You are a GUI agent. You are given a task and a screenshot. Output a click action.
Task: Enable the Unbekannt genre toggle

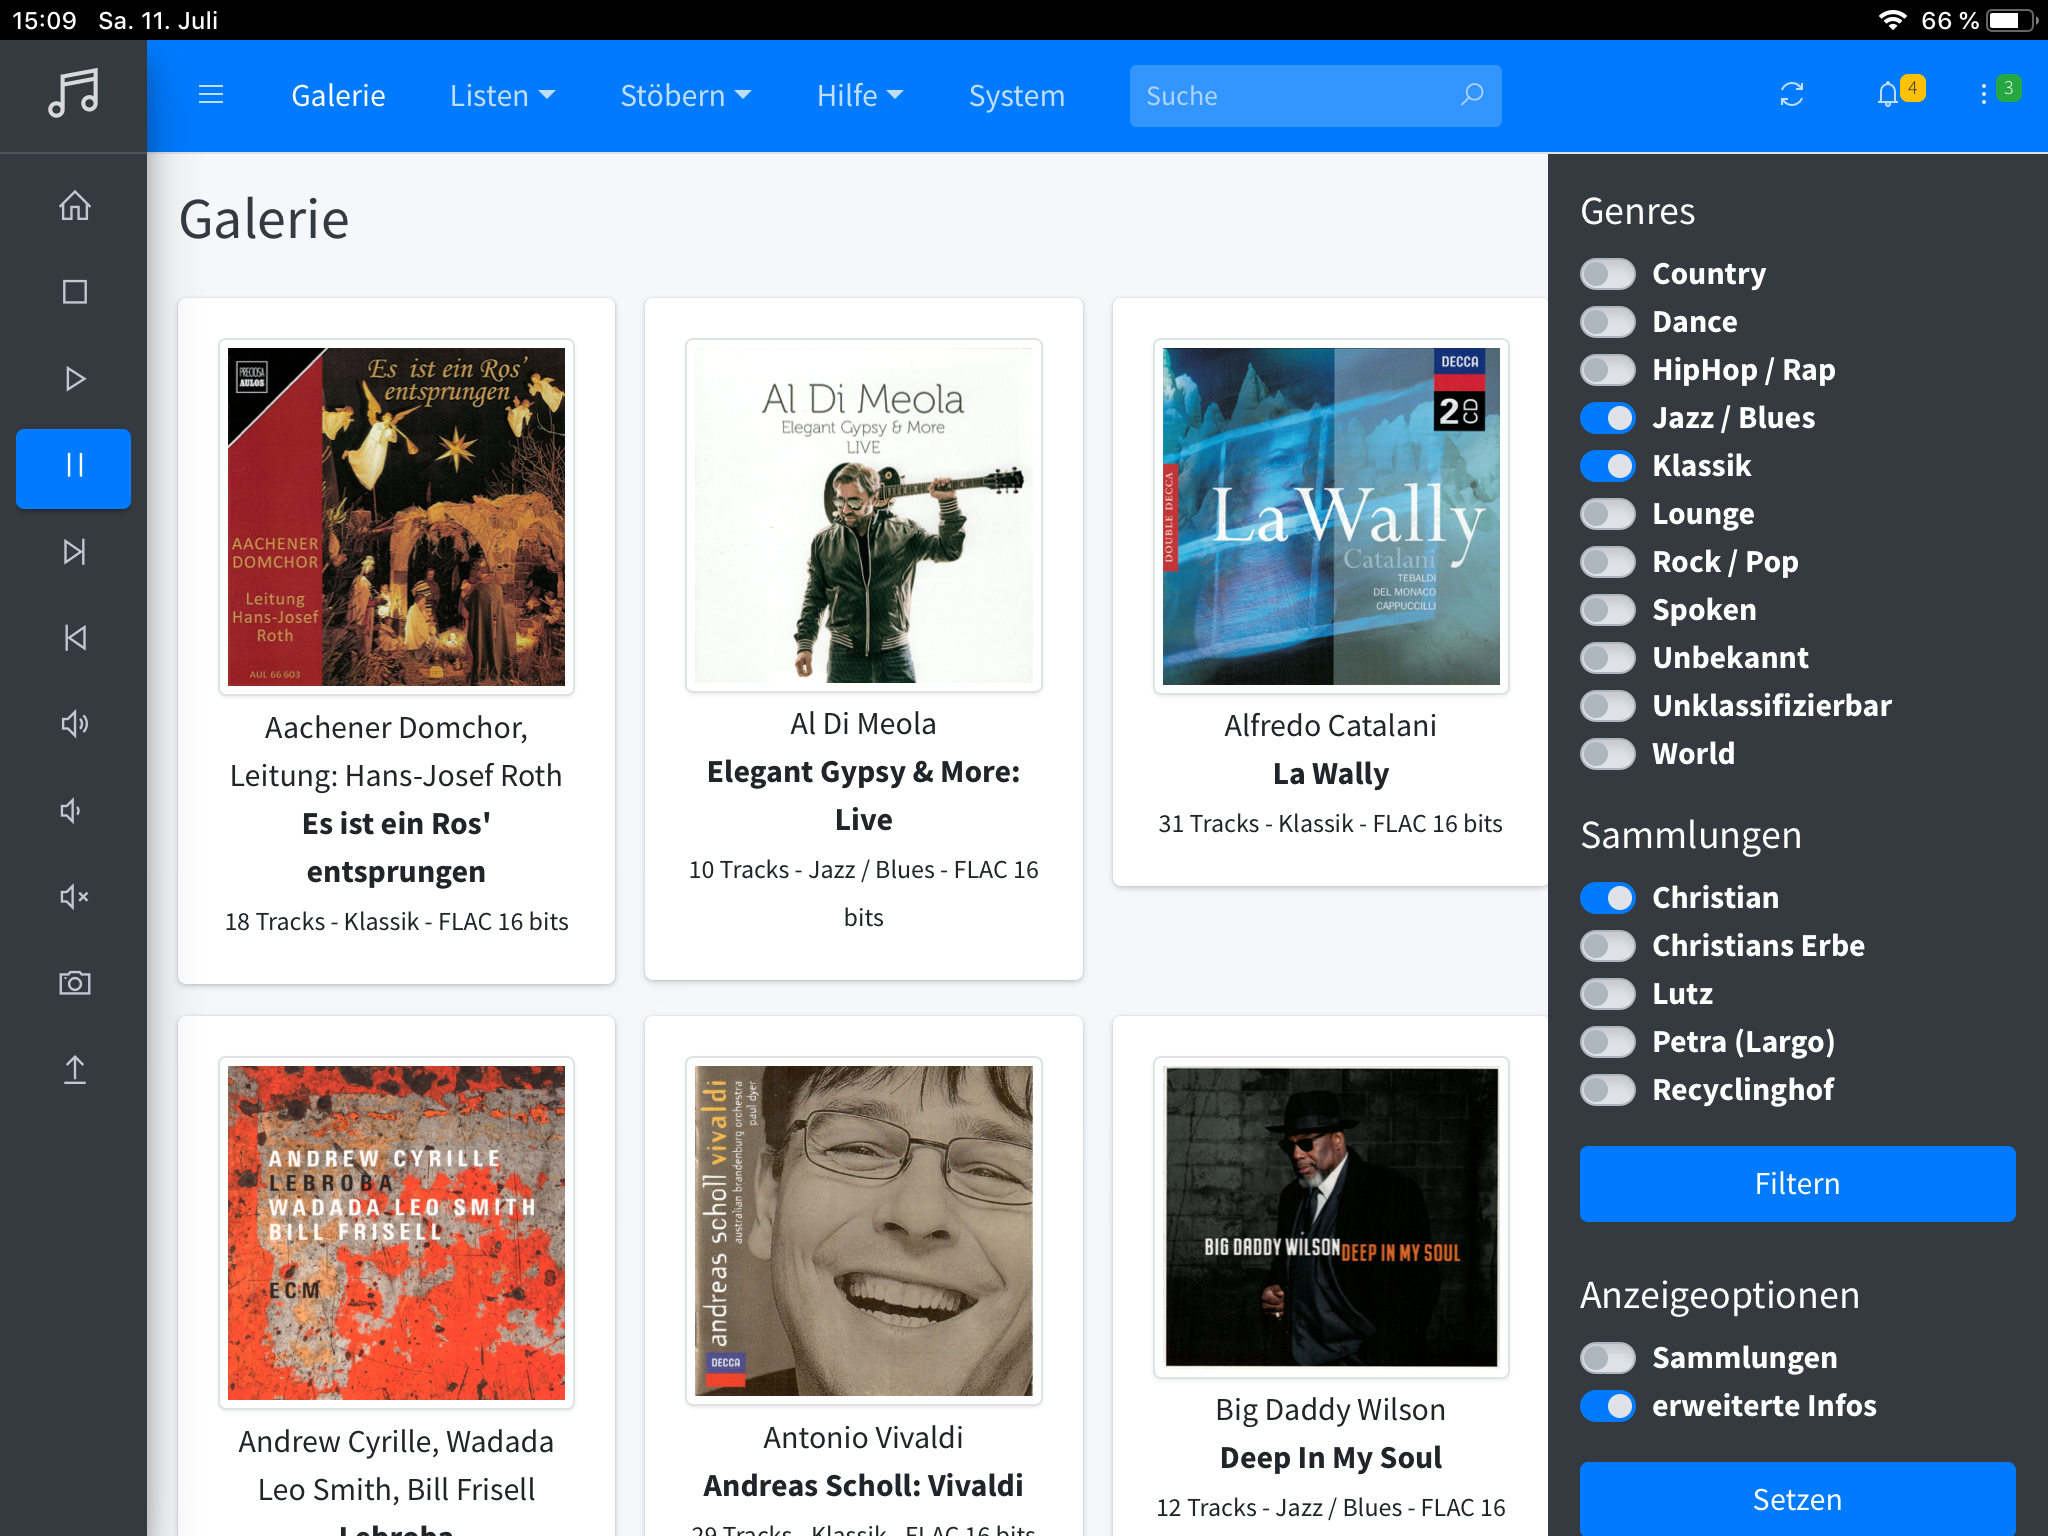coord(1608,658)
